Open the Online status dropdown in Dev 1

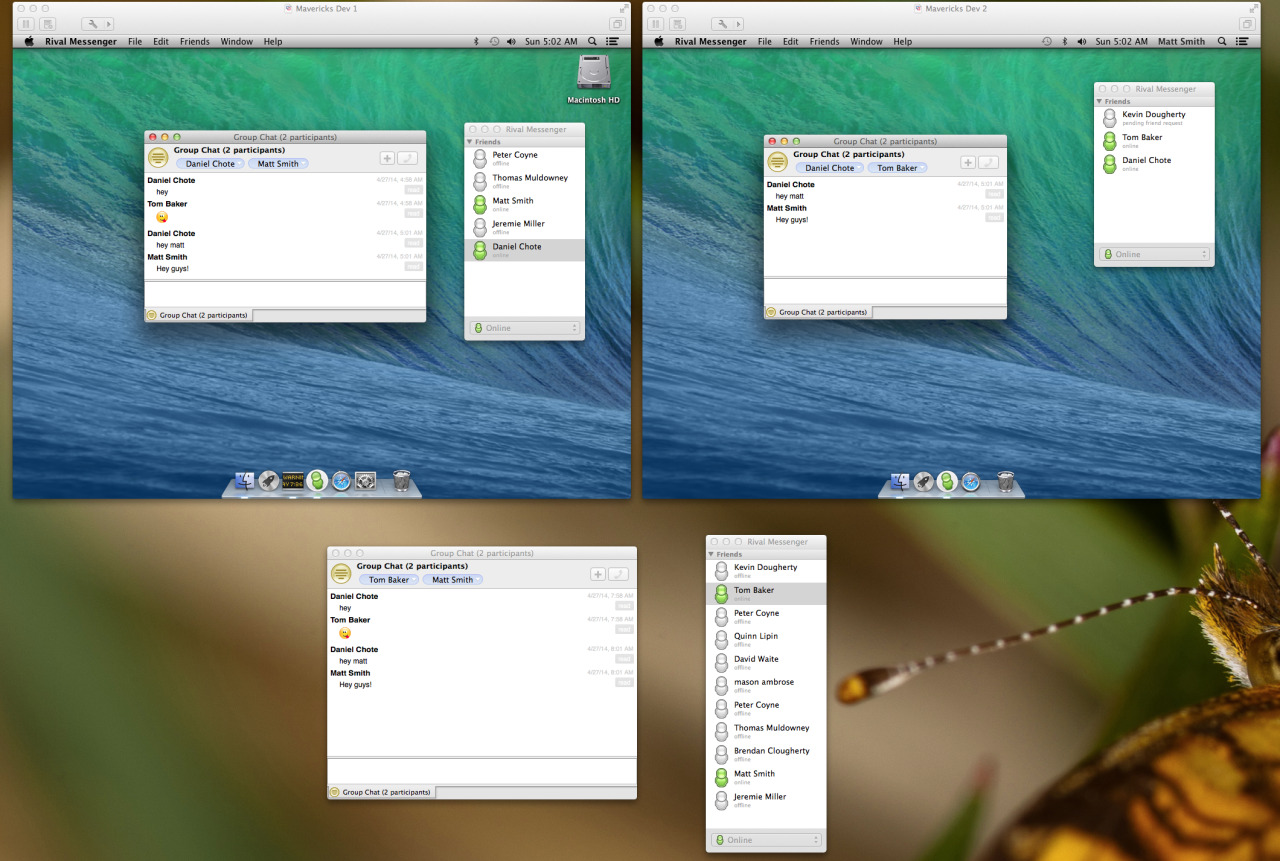pyautogui.click(x=525, y=328)
